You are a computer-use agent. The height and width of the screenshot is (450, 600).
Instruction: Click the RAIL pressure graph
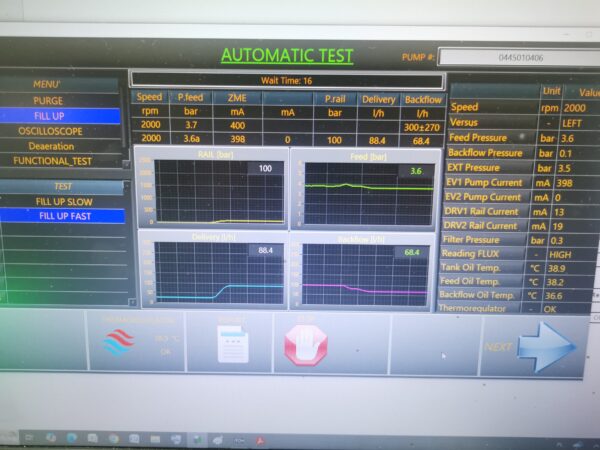click(210, 190)
